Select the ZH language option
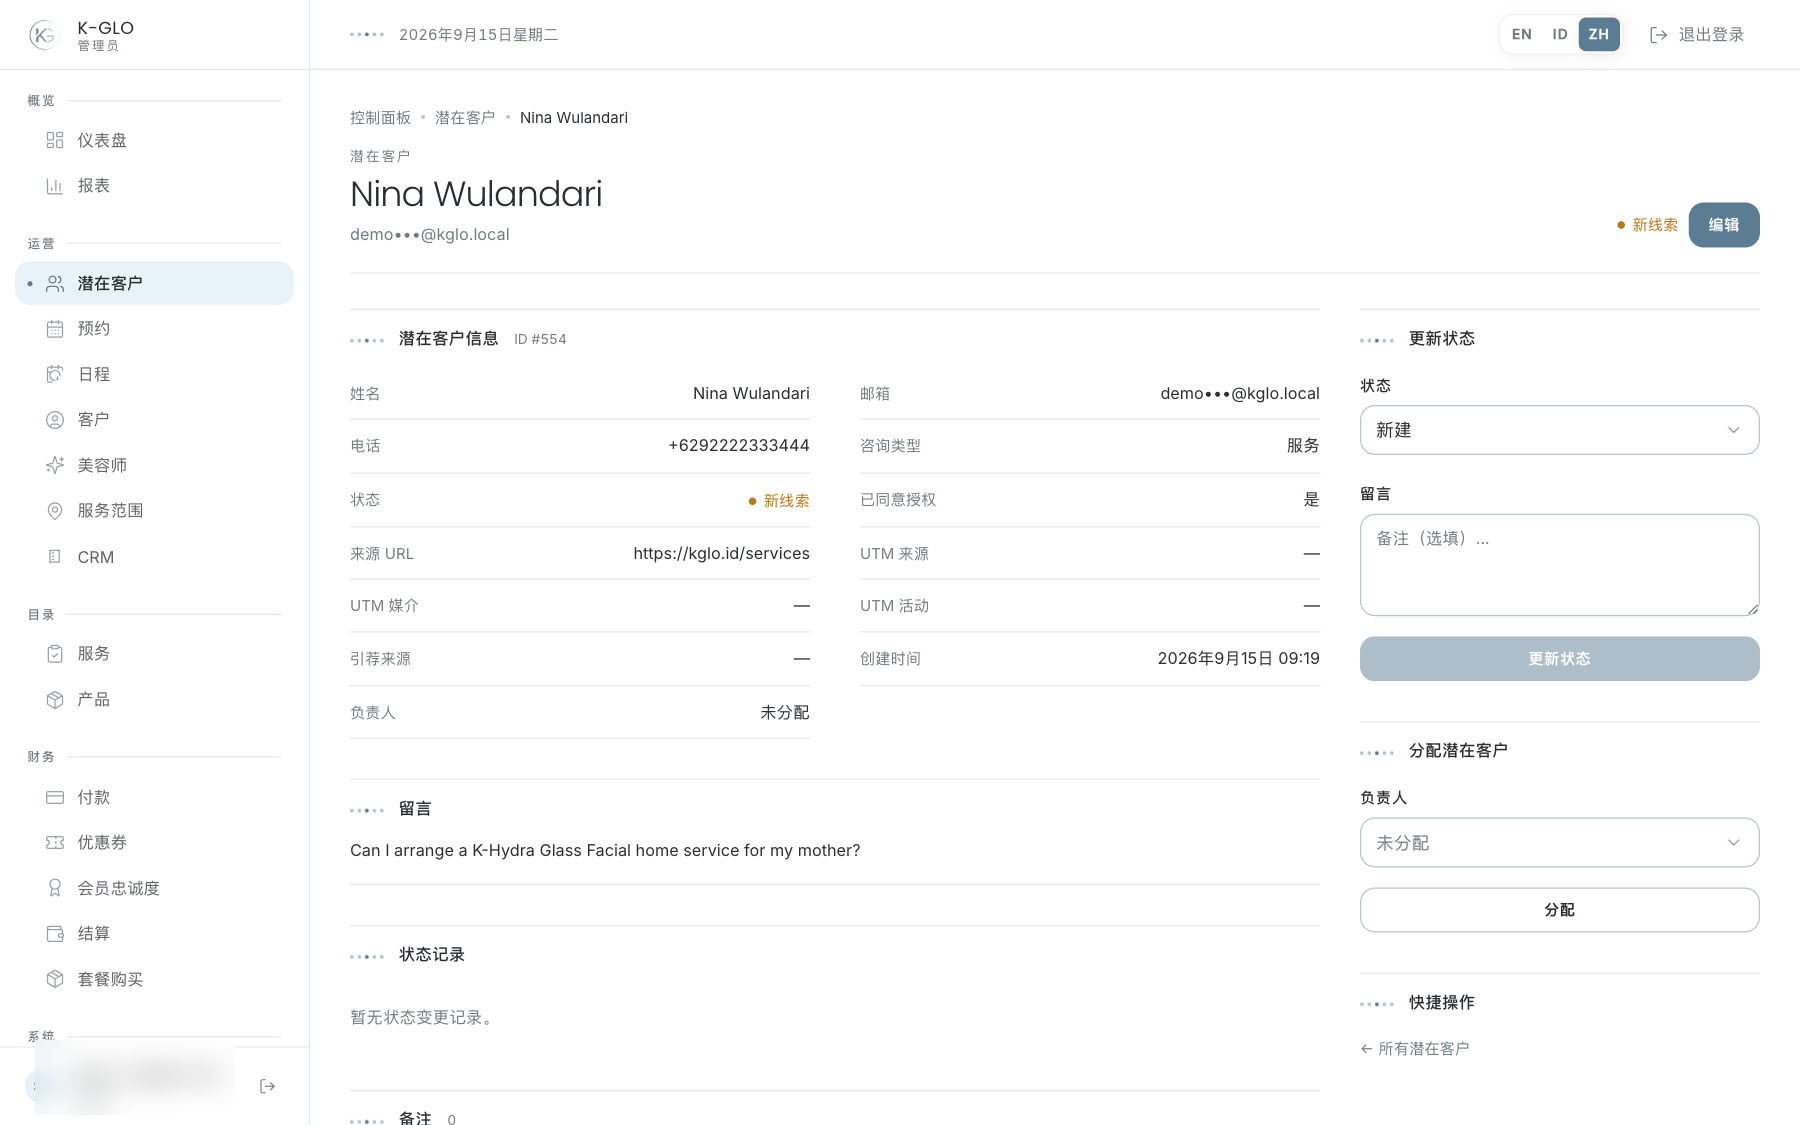This screenshot has height=1125, width=1800. point(1599,34)
